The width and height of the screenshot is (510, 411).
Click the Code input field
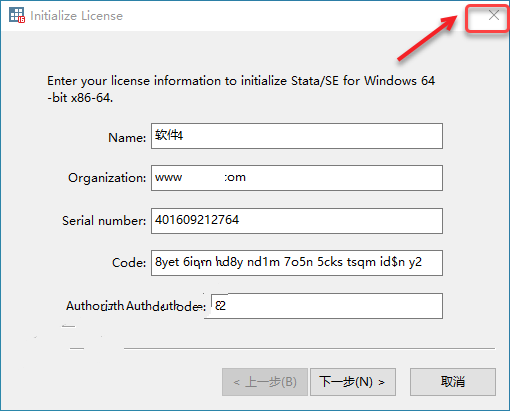[x=297, y=263]
